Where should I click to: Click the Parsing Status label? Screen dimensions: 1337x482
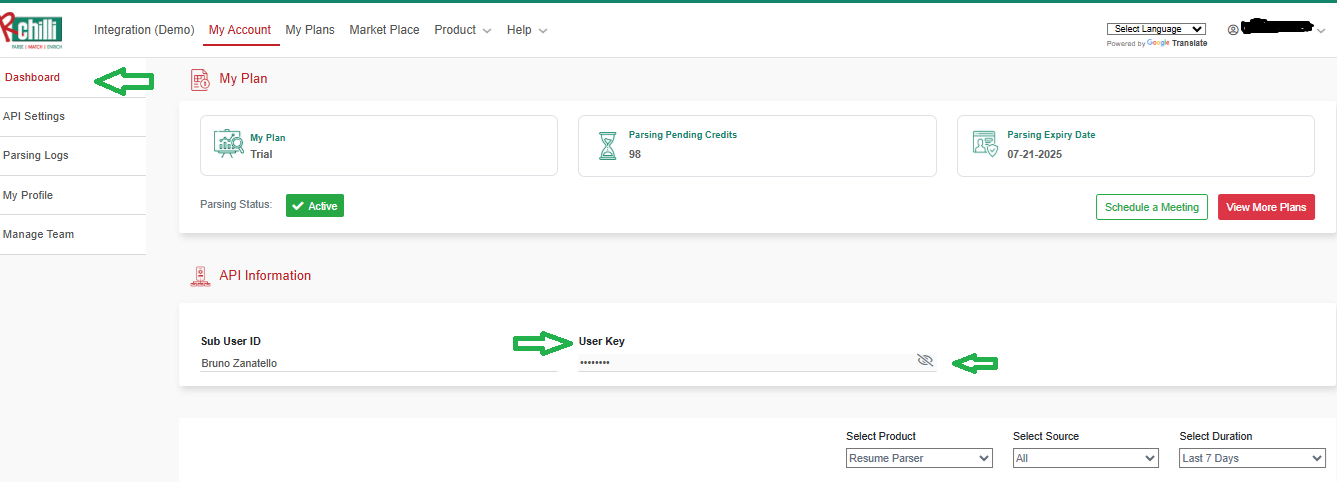pos(236,204)
